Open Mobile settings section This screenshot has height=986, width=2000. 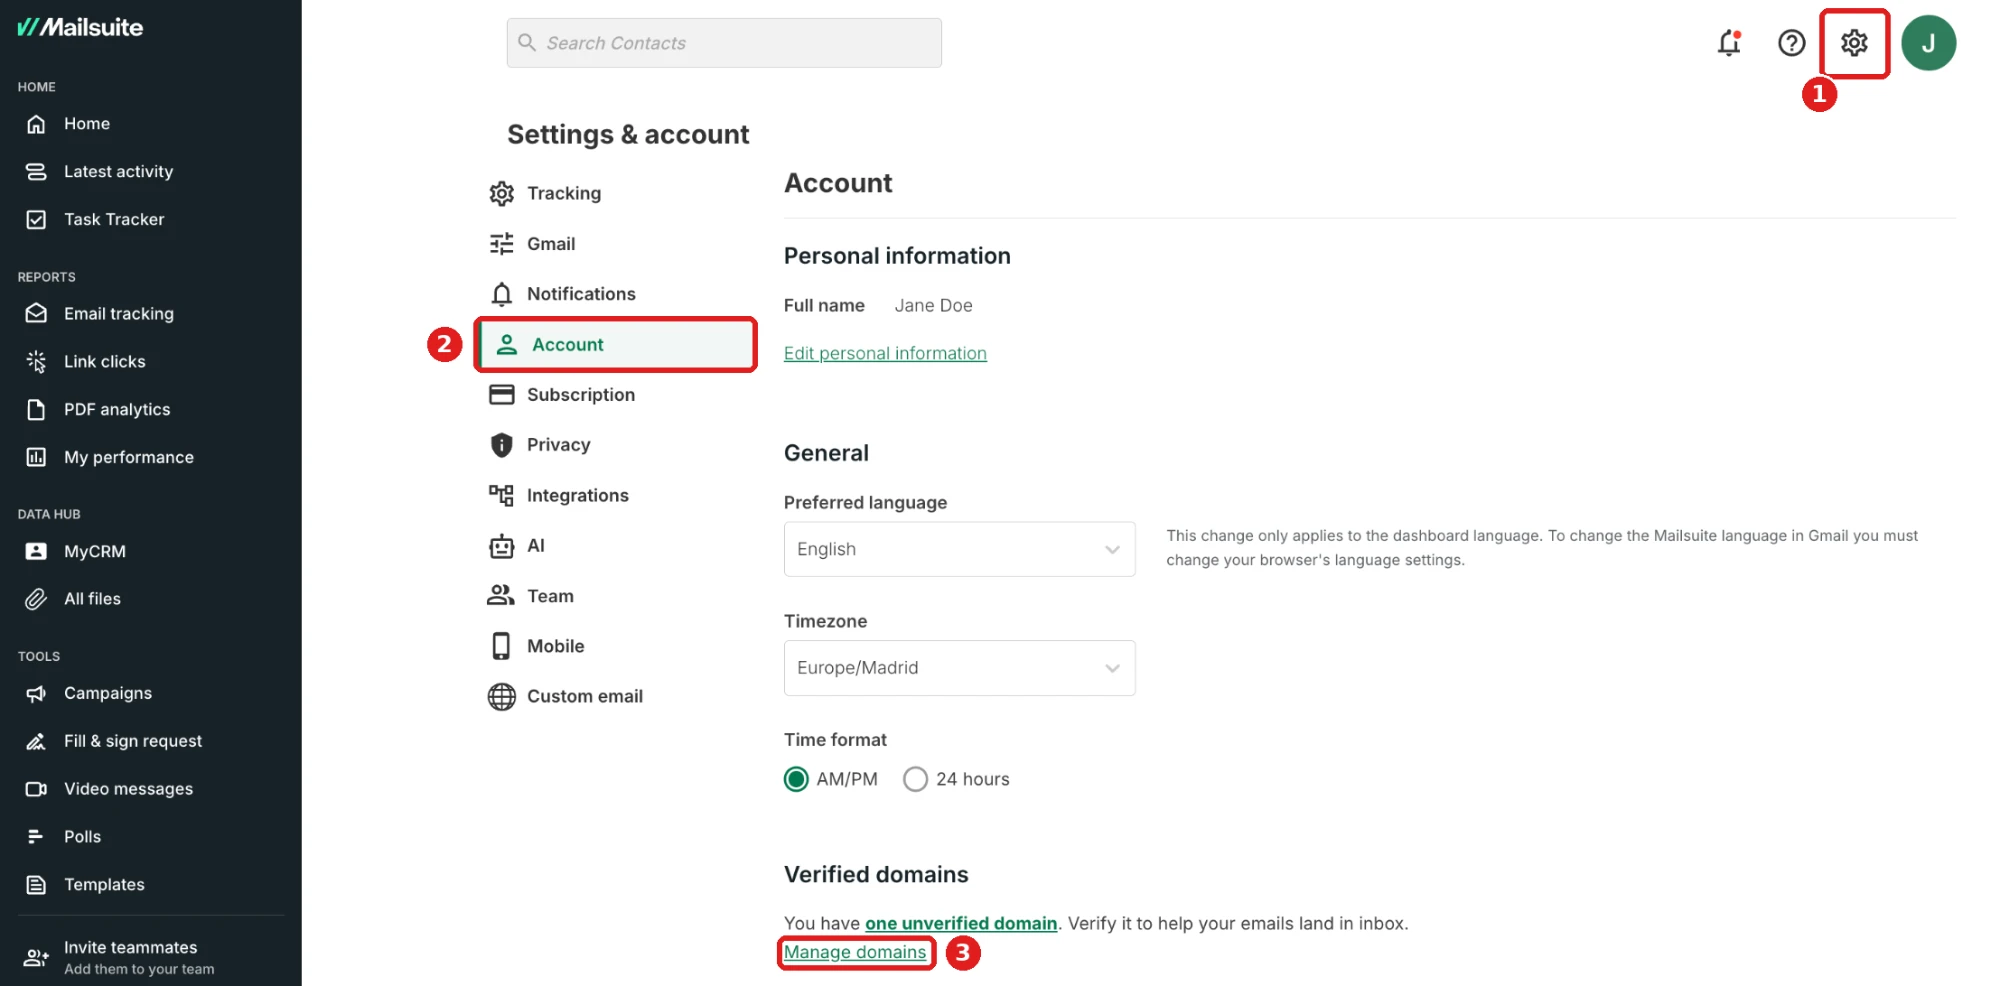(x=555, y=646)
